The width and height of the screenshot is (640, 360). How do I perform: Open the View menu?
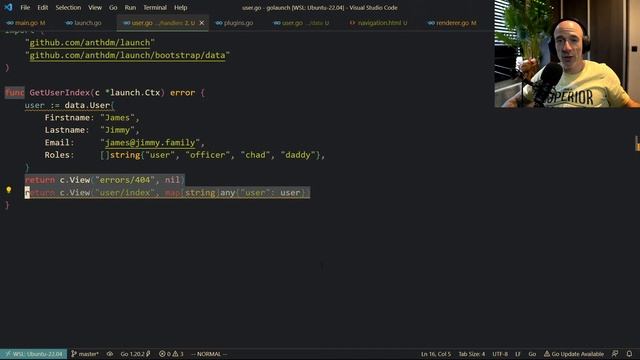point(95,7)
